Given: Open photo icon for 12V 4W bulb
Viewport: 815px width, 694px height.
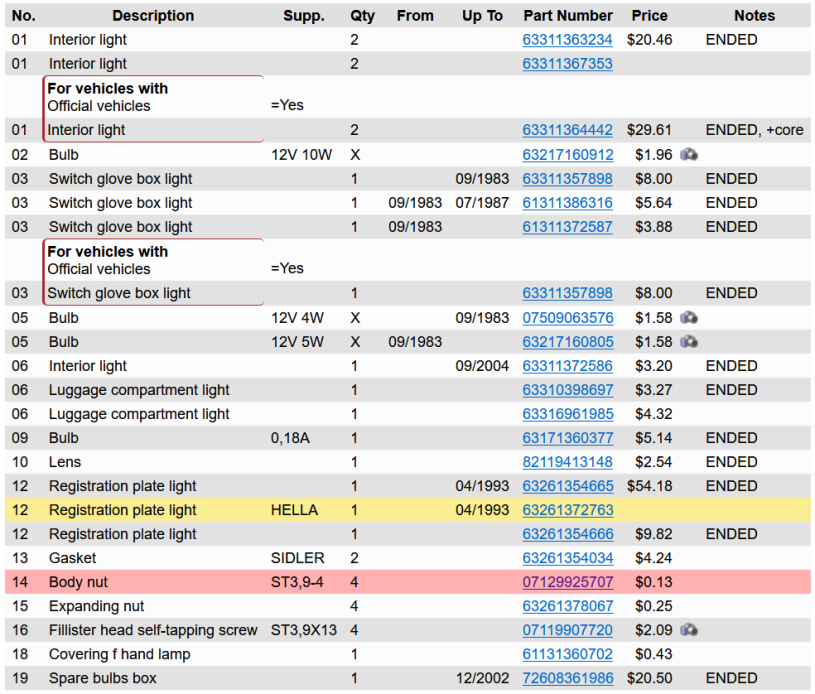Looking at the screenshot, I should click(688, 318).
